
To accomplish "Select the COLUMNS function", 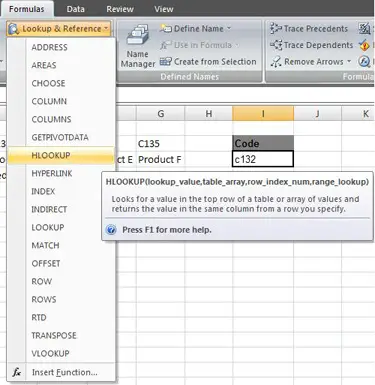I will [x=61, y=119].
